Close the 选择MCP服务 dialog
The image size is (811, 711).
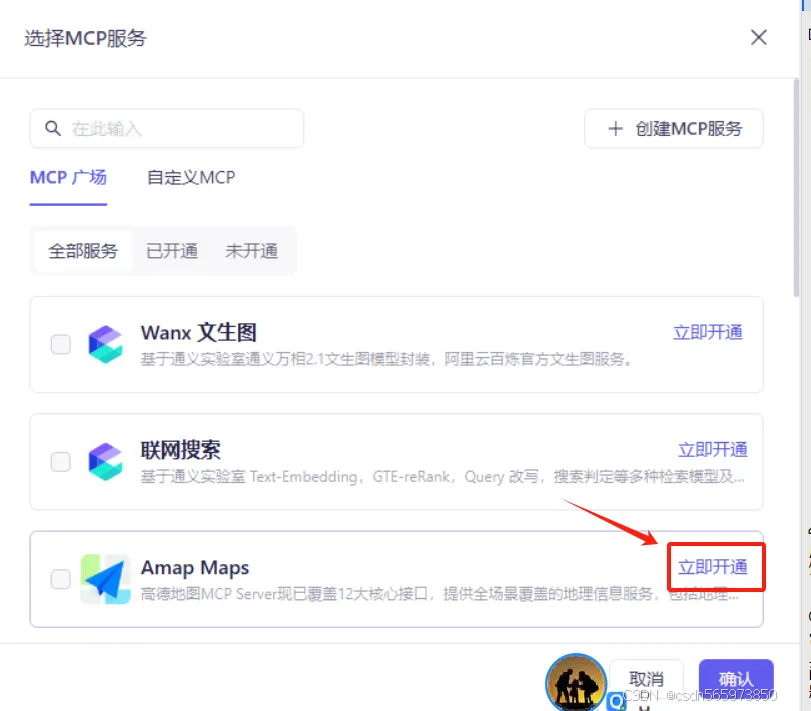758,37
